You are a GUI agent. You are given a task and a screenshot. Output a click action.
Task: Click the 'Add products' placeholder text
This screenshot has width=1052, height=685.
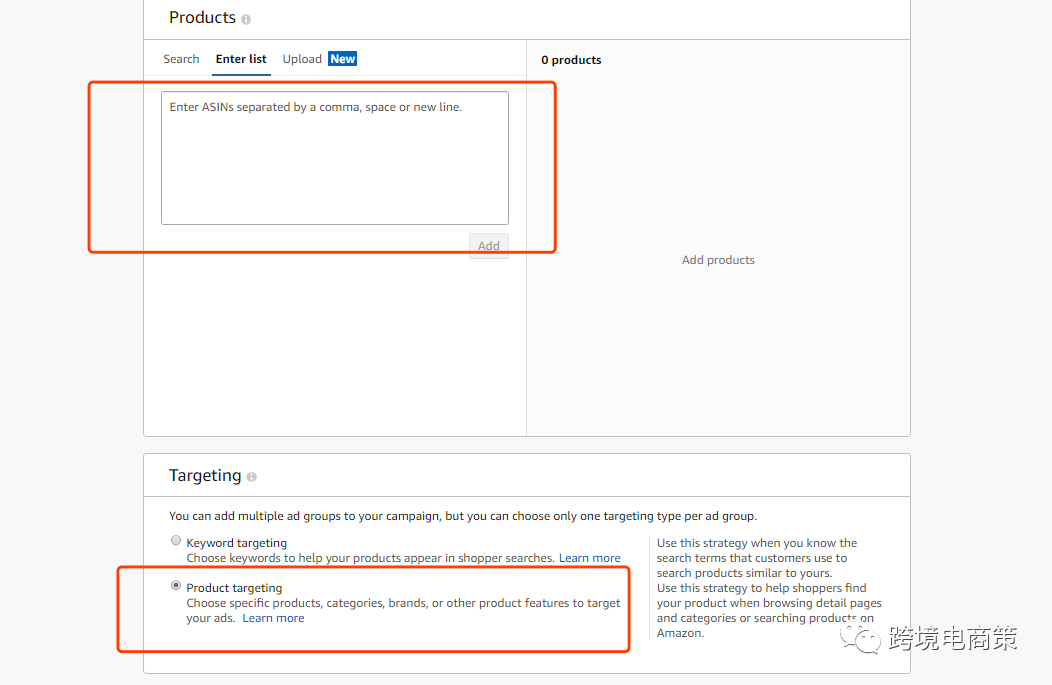(718, 260)
